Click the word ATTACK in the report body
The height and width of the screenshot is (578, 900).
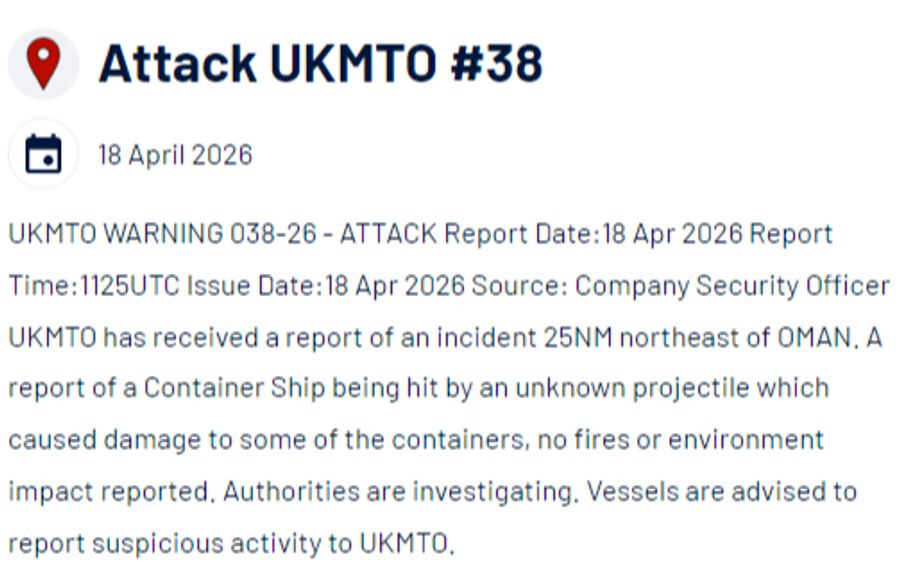coord(388,234)
